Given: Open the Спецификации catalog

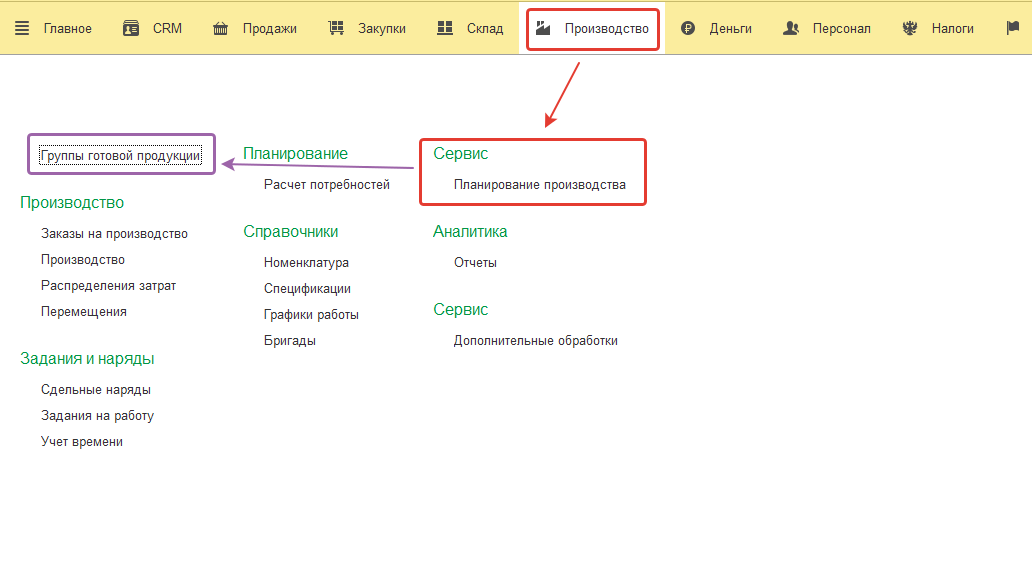Looking at the screenshot, I should pos(307,288).
